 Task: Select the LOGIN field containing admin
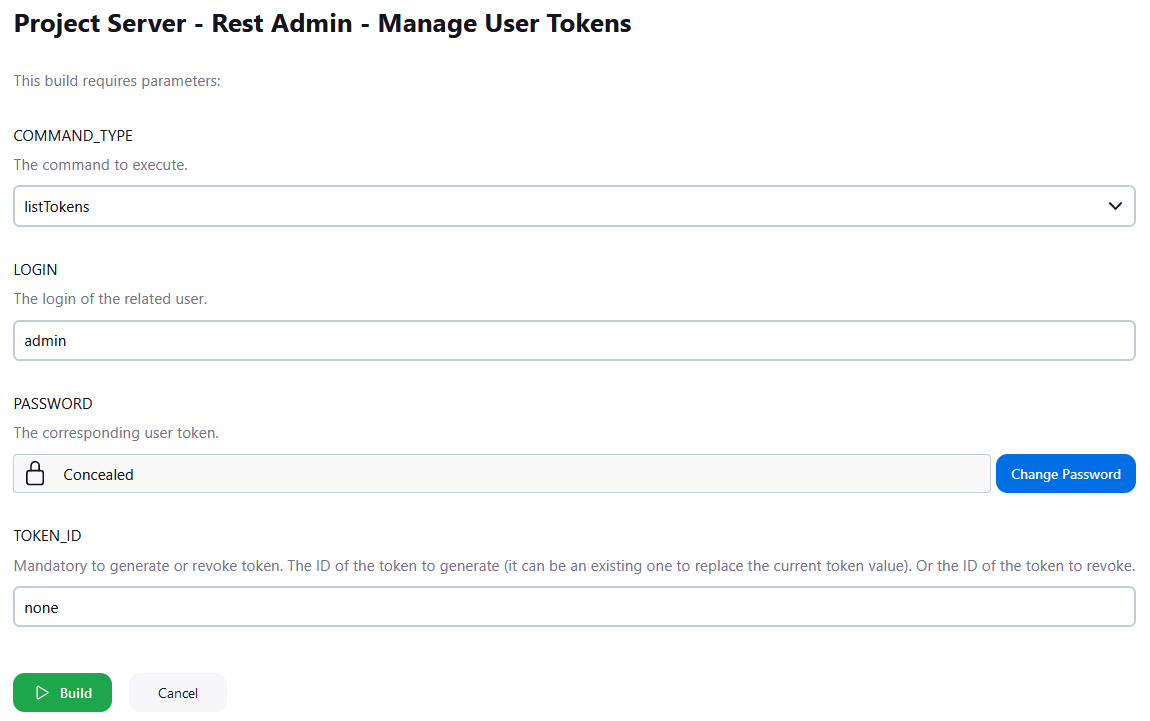[x=575, y=340]
